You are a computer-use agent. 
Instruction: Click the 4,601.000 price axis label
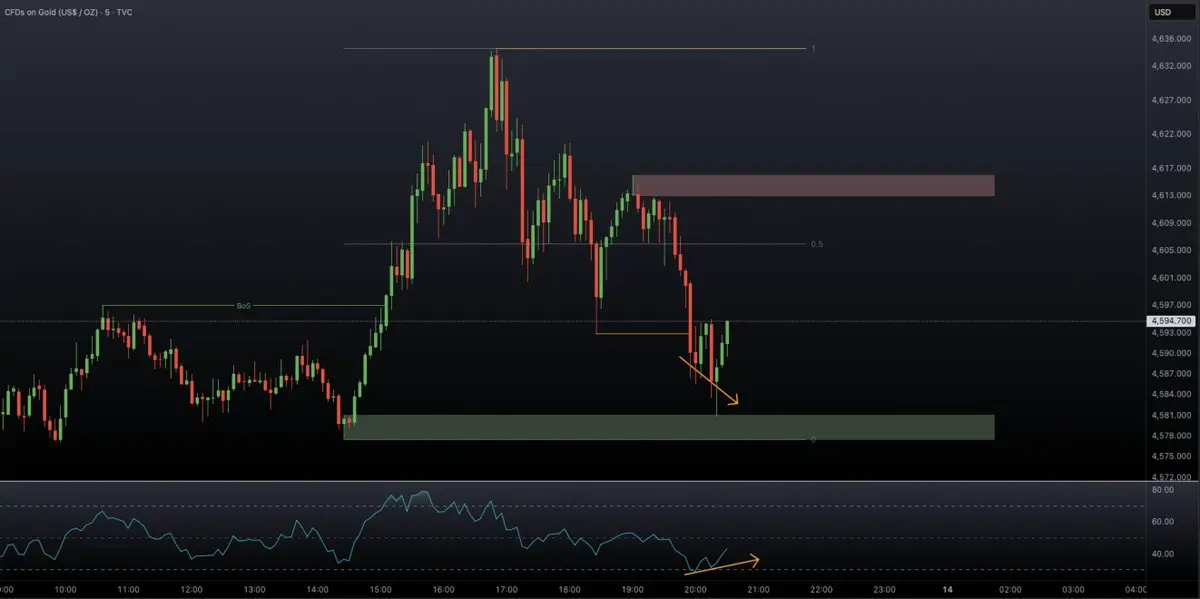click(1170, 278)
